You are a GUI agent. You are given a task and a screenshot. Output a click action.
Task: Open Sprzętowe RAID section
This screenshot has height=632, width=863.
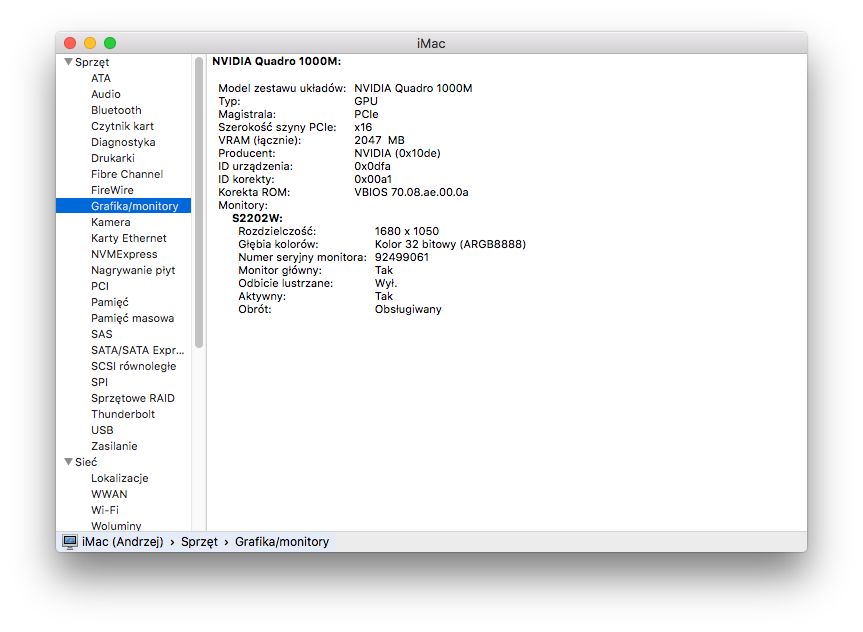tap(133, 397)
